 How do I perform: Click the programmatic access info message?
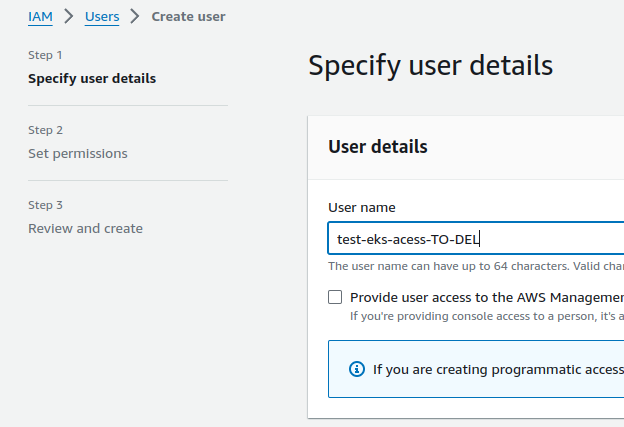[498, 370]
